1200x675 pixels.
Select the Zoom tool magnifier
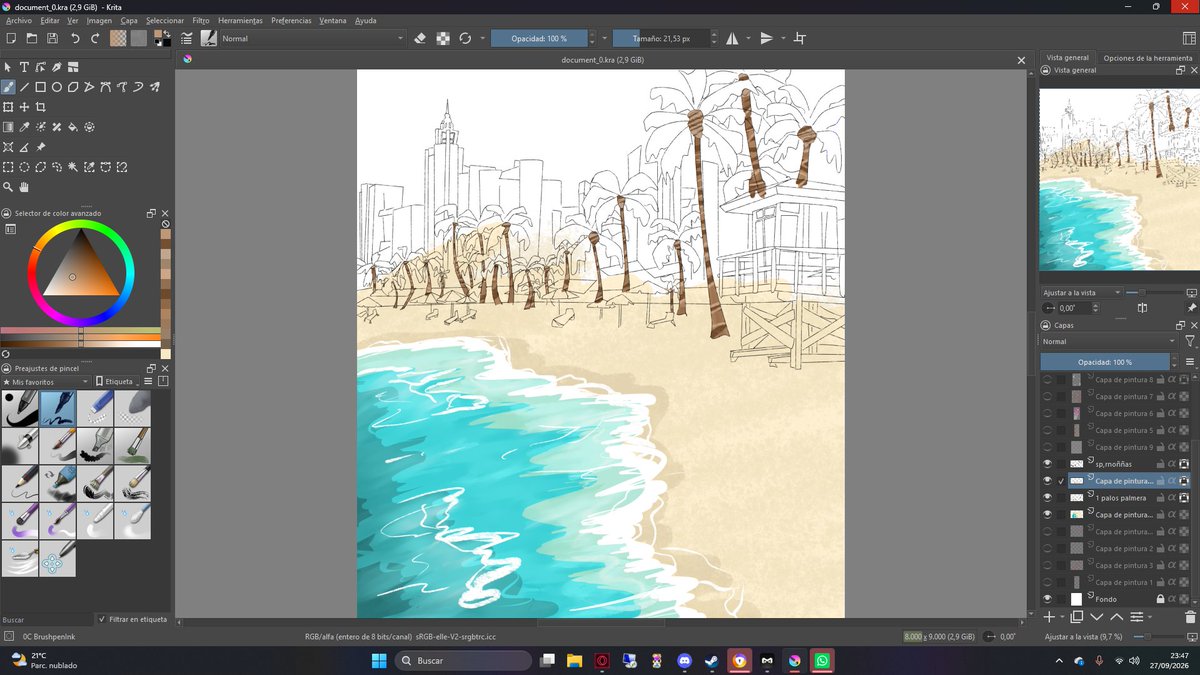tap(8, 187)
